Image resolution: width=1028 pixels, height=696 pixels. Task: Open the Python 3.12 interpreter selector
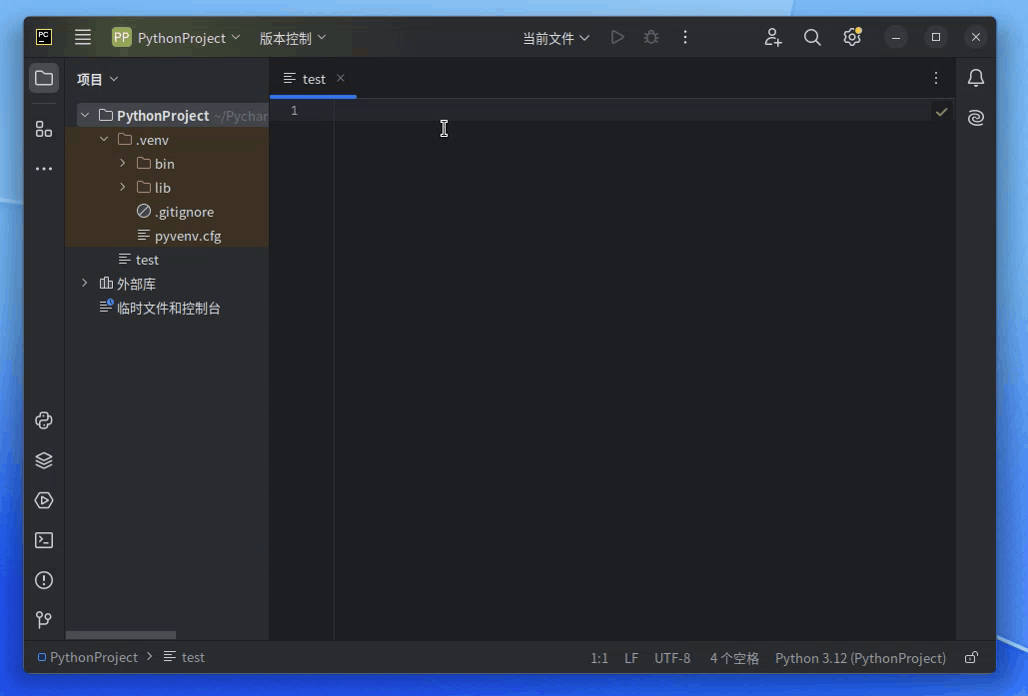[860, 658]
